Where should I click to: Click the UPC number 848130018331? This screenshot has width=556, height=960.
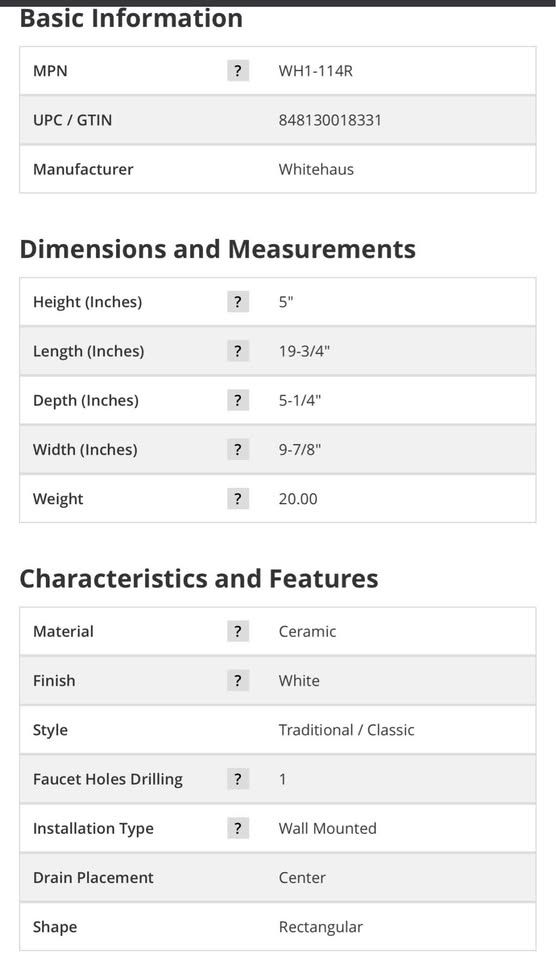[x=330, y=120]
